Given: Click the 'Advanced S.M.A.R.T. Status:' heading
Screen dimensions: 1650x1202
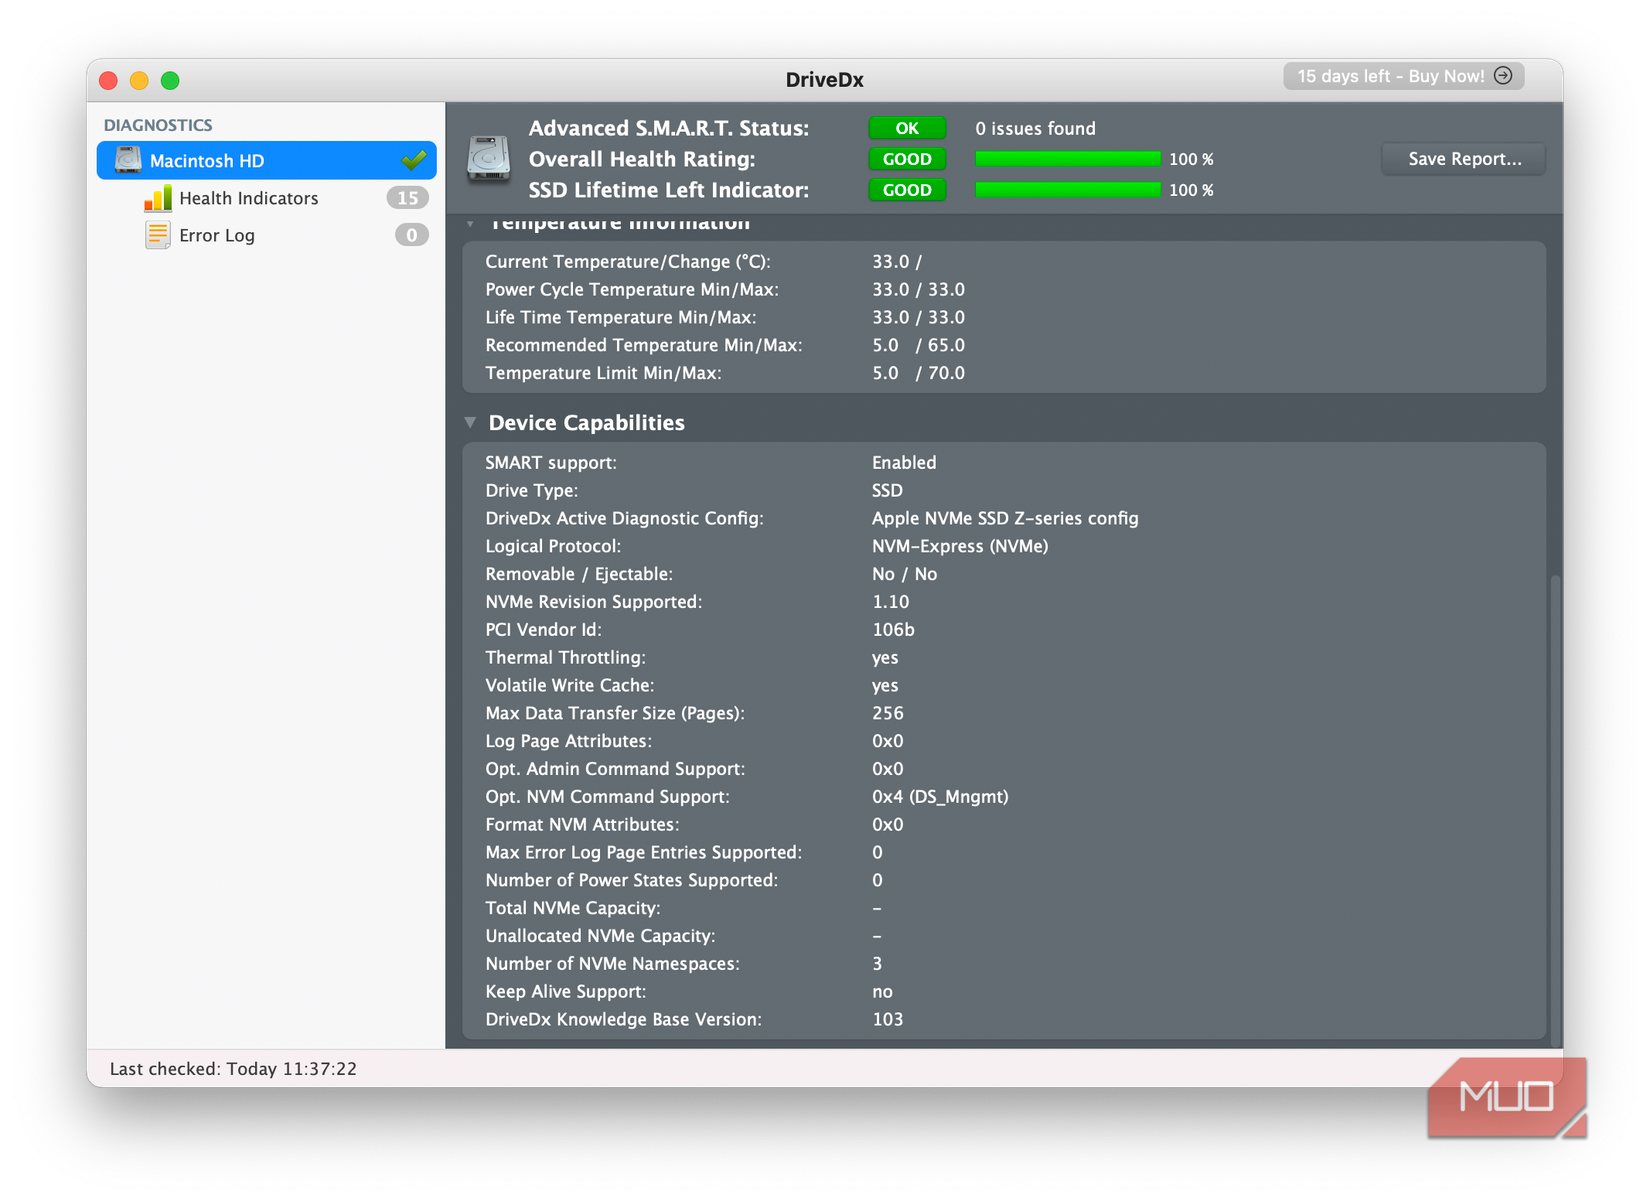Looking at the screenshot, I should coord(669,128).
